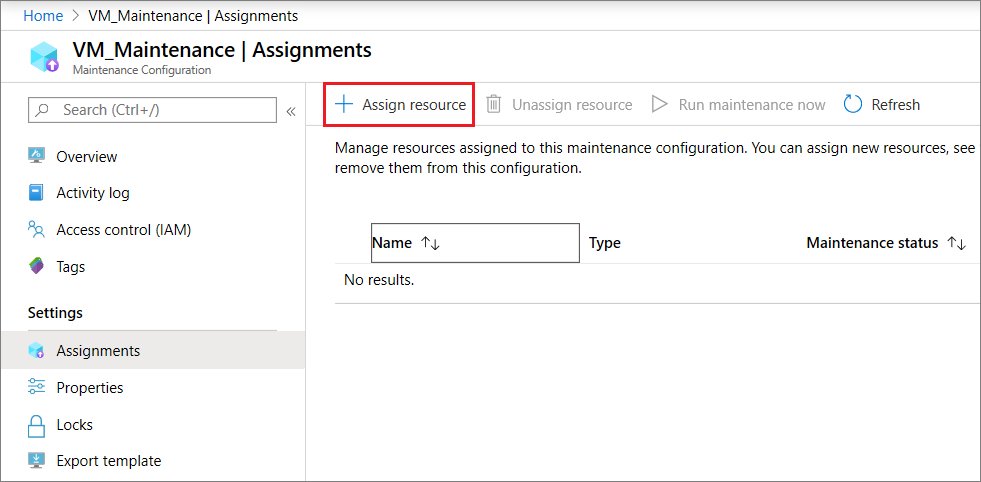The width and height of the screenshot is (981, 482).
Task: Click the Export template icon
Action: (37, 461)
